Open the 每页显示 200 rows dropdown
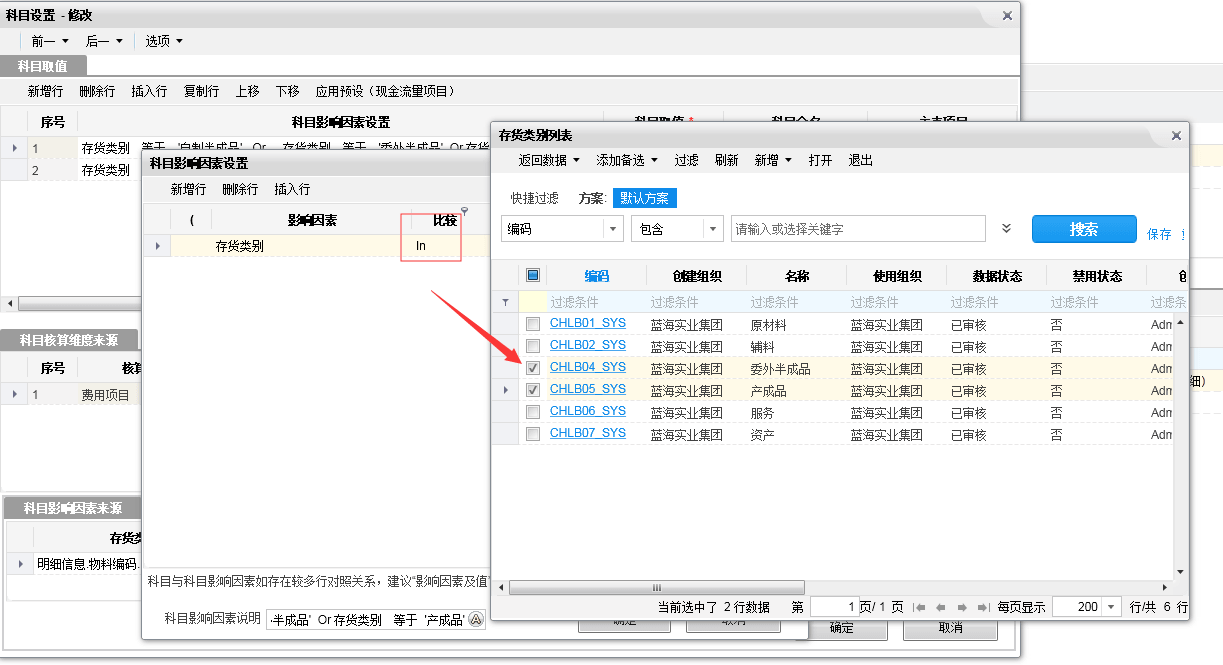This screenshot has height=665, width=1223. tap(1112, 607)
